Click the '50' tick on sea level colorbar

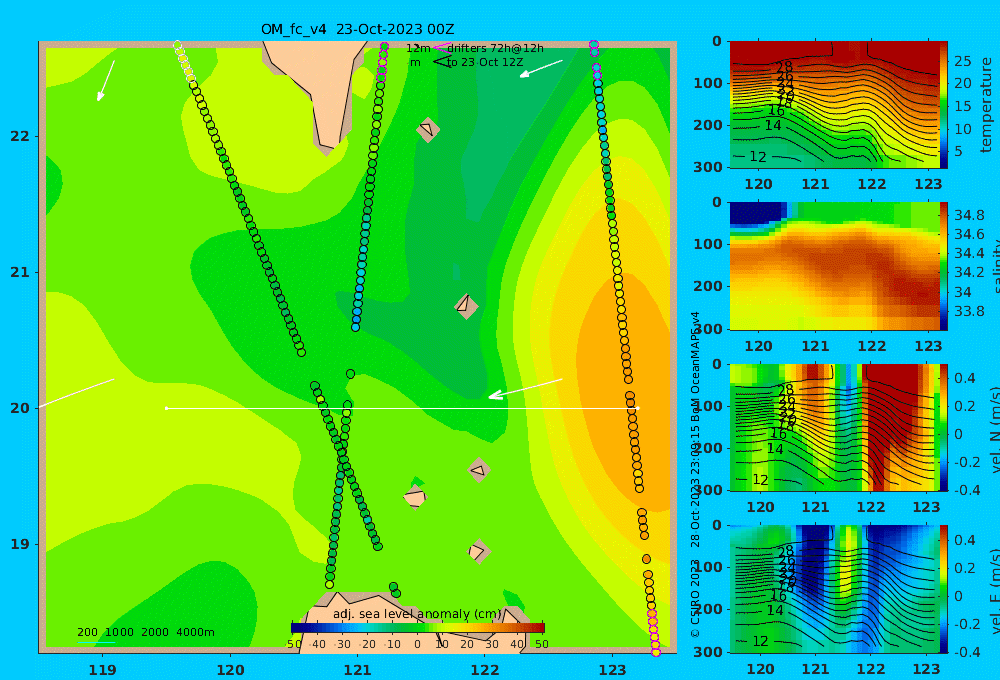click(x=541, y=644)
